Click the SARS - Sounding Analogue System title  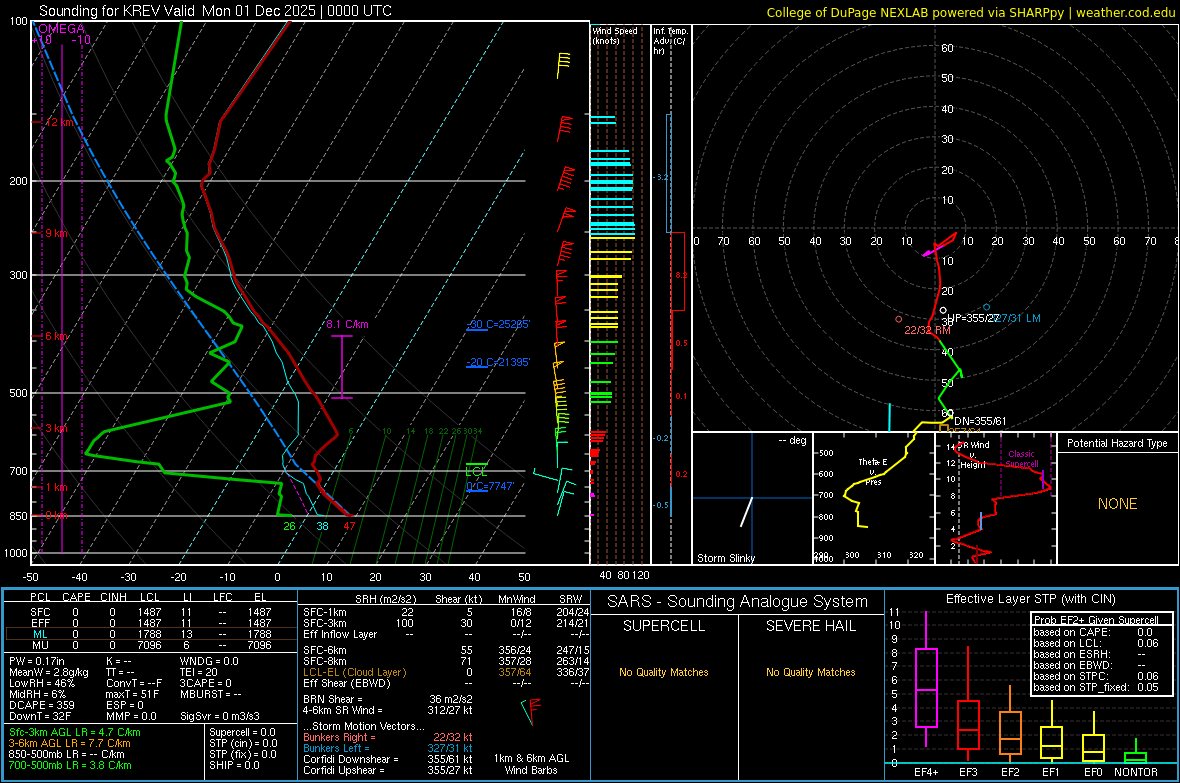pyautogui.click(x=737, y=602)
